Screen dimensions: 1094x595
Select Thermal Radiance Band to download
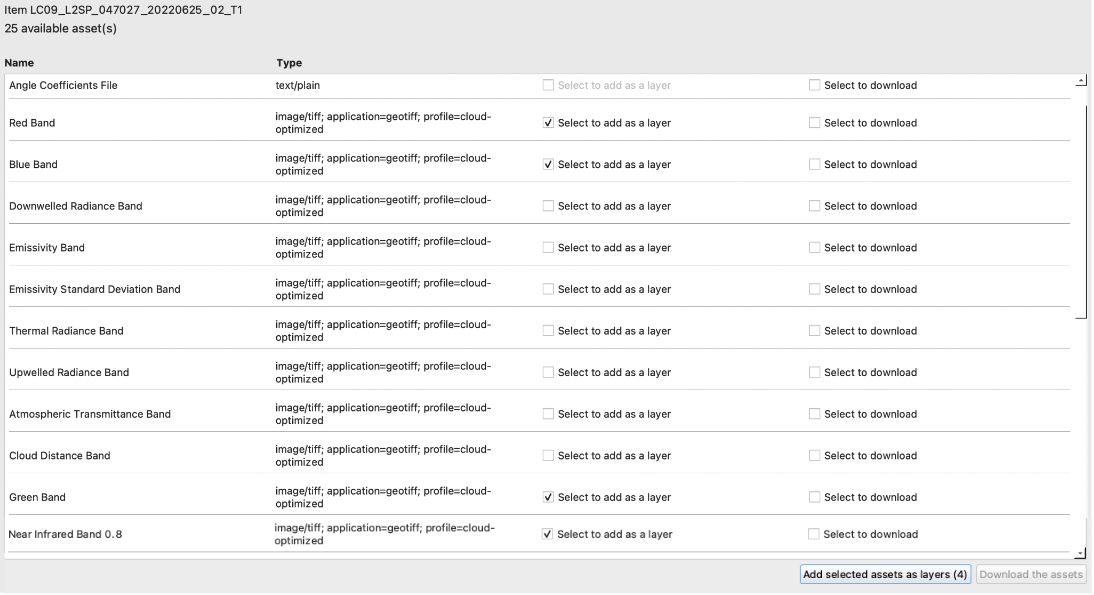(x=814, y=331)
